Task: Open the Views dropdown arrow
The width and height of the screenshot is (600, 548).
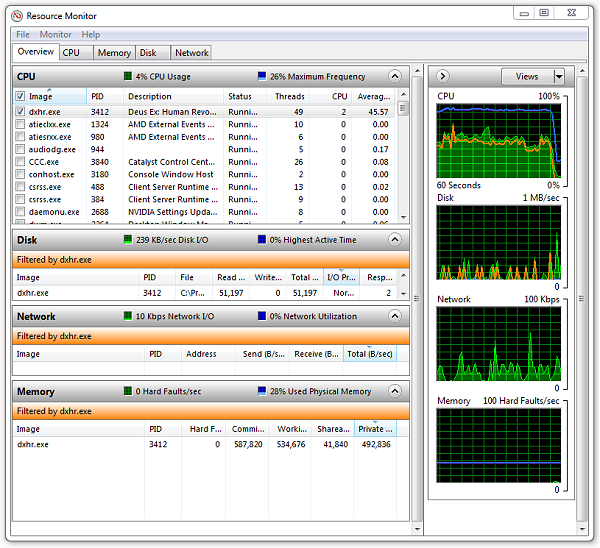Action: (x=558, y=76)
